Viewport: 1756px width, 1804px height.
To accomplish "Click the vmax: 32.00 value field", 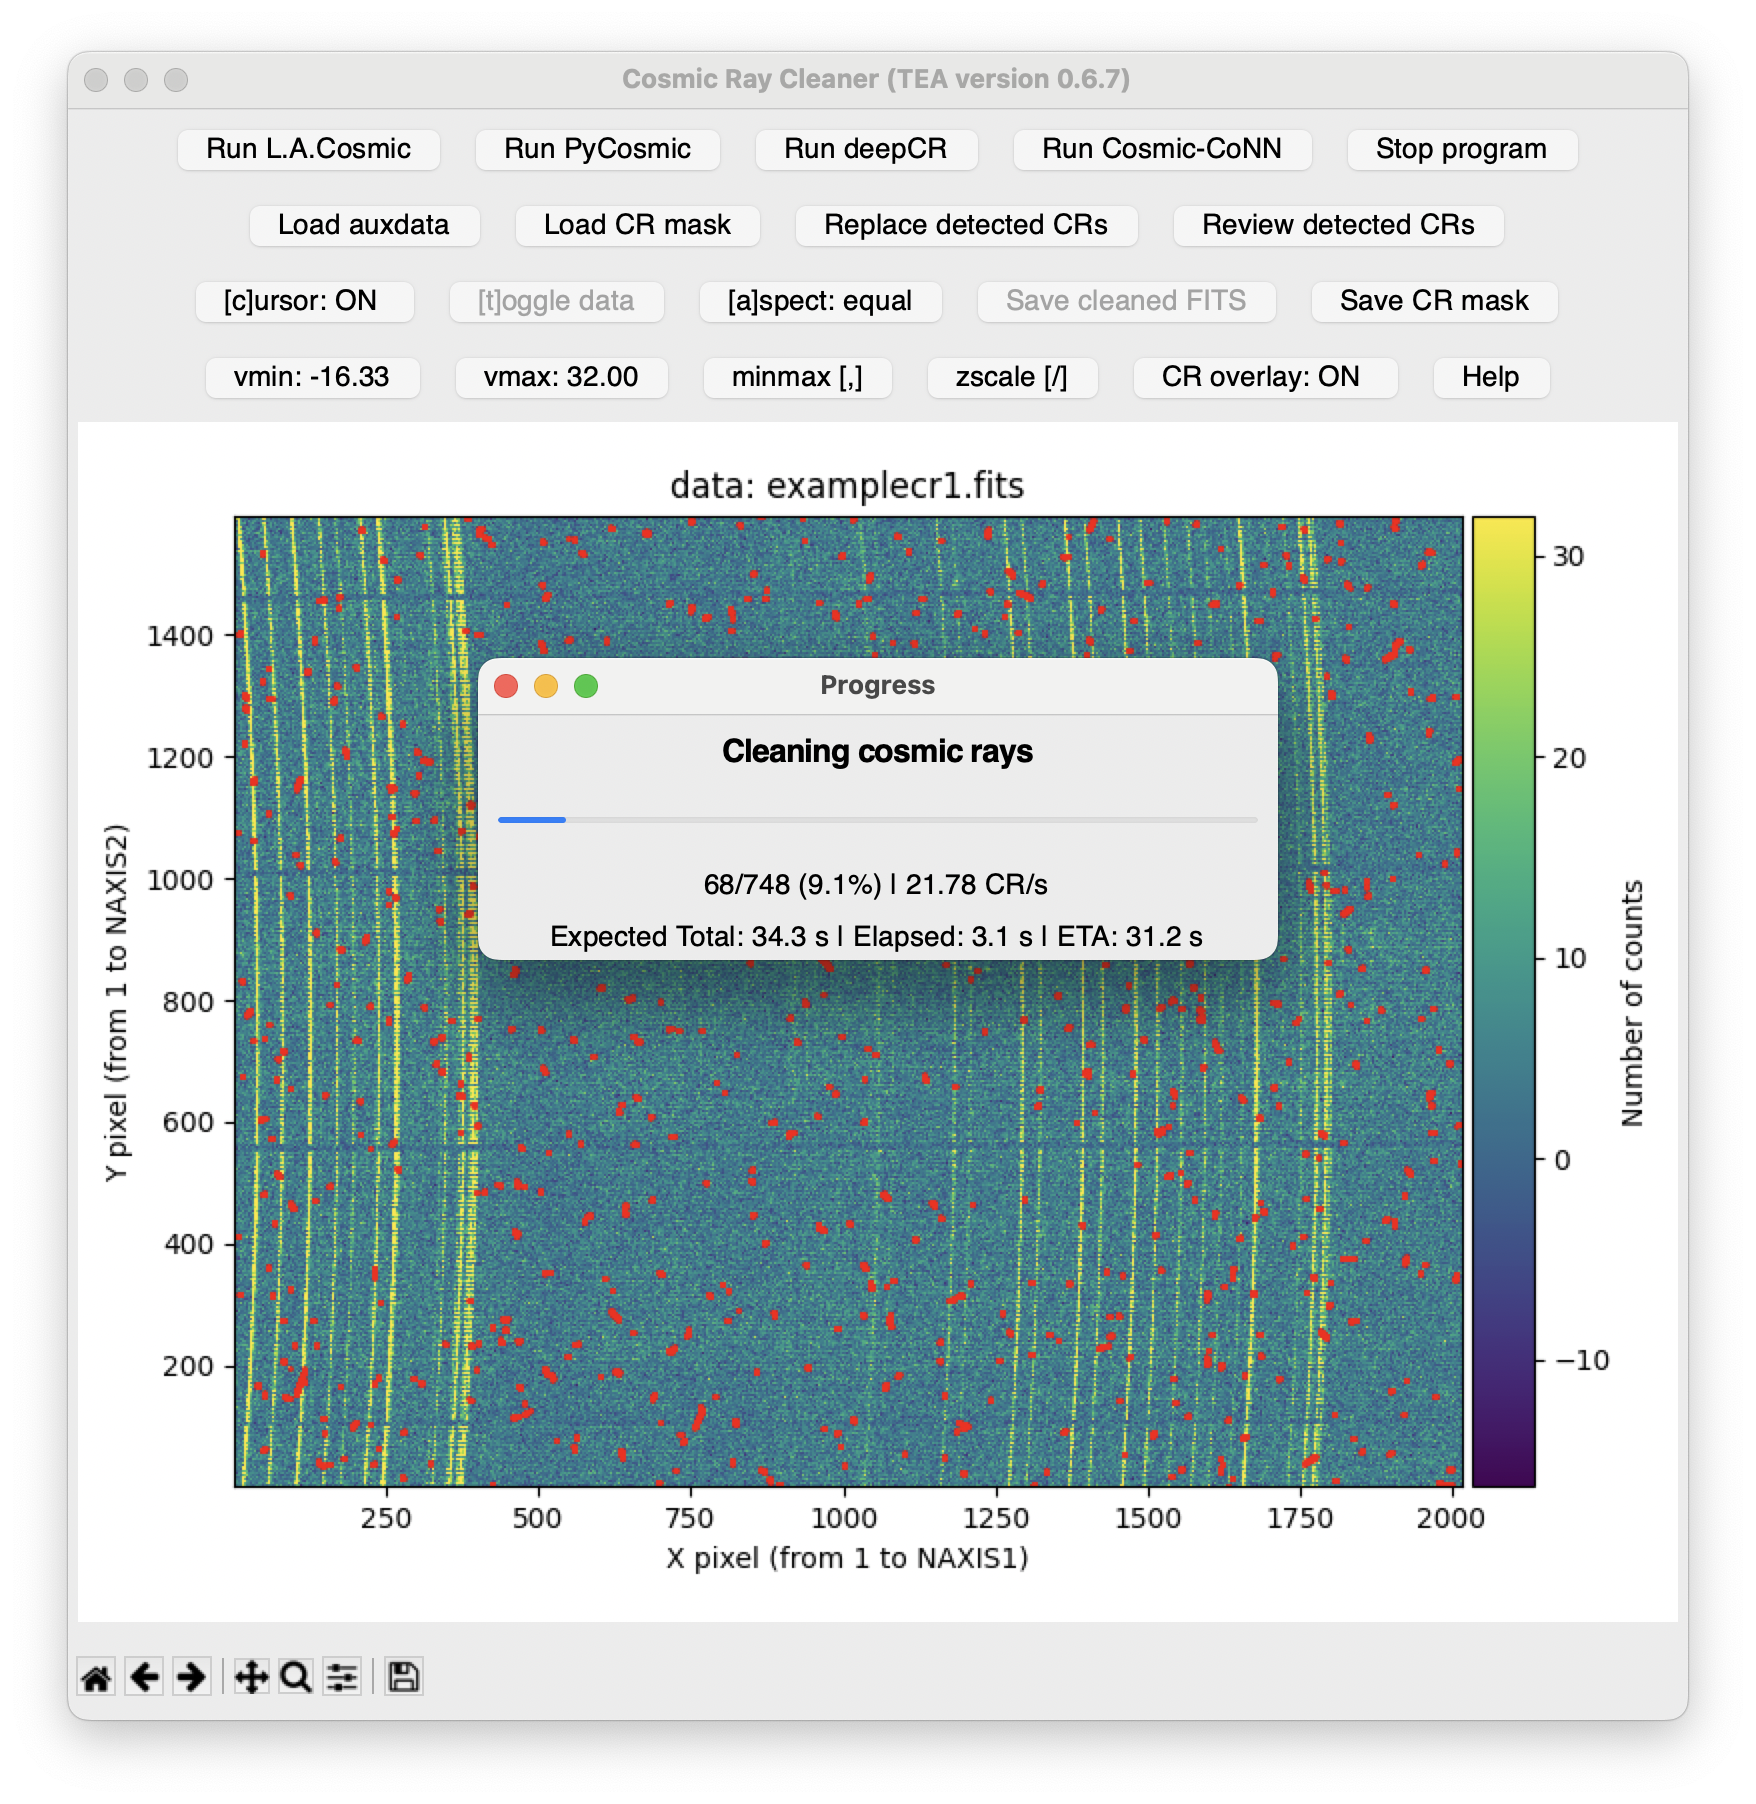I will pos(561,377).
